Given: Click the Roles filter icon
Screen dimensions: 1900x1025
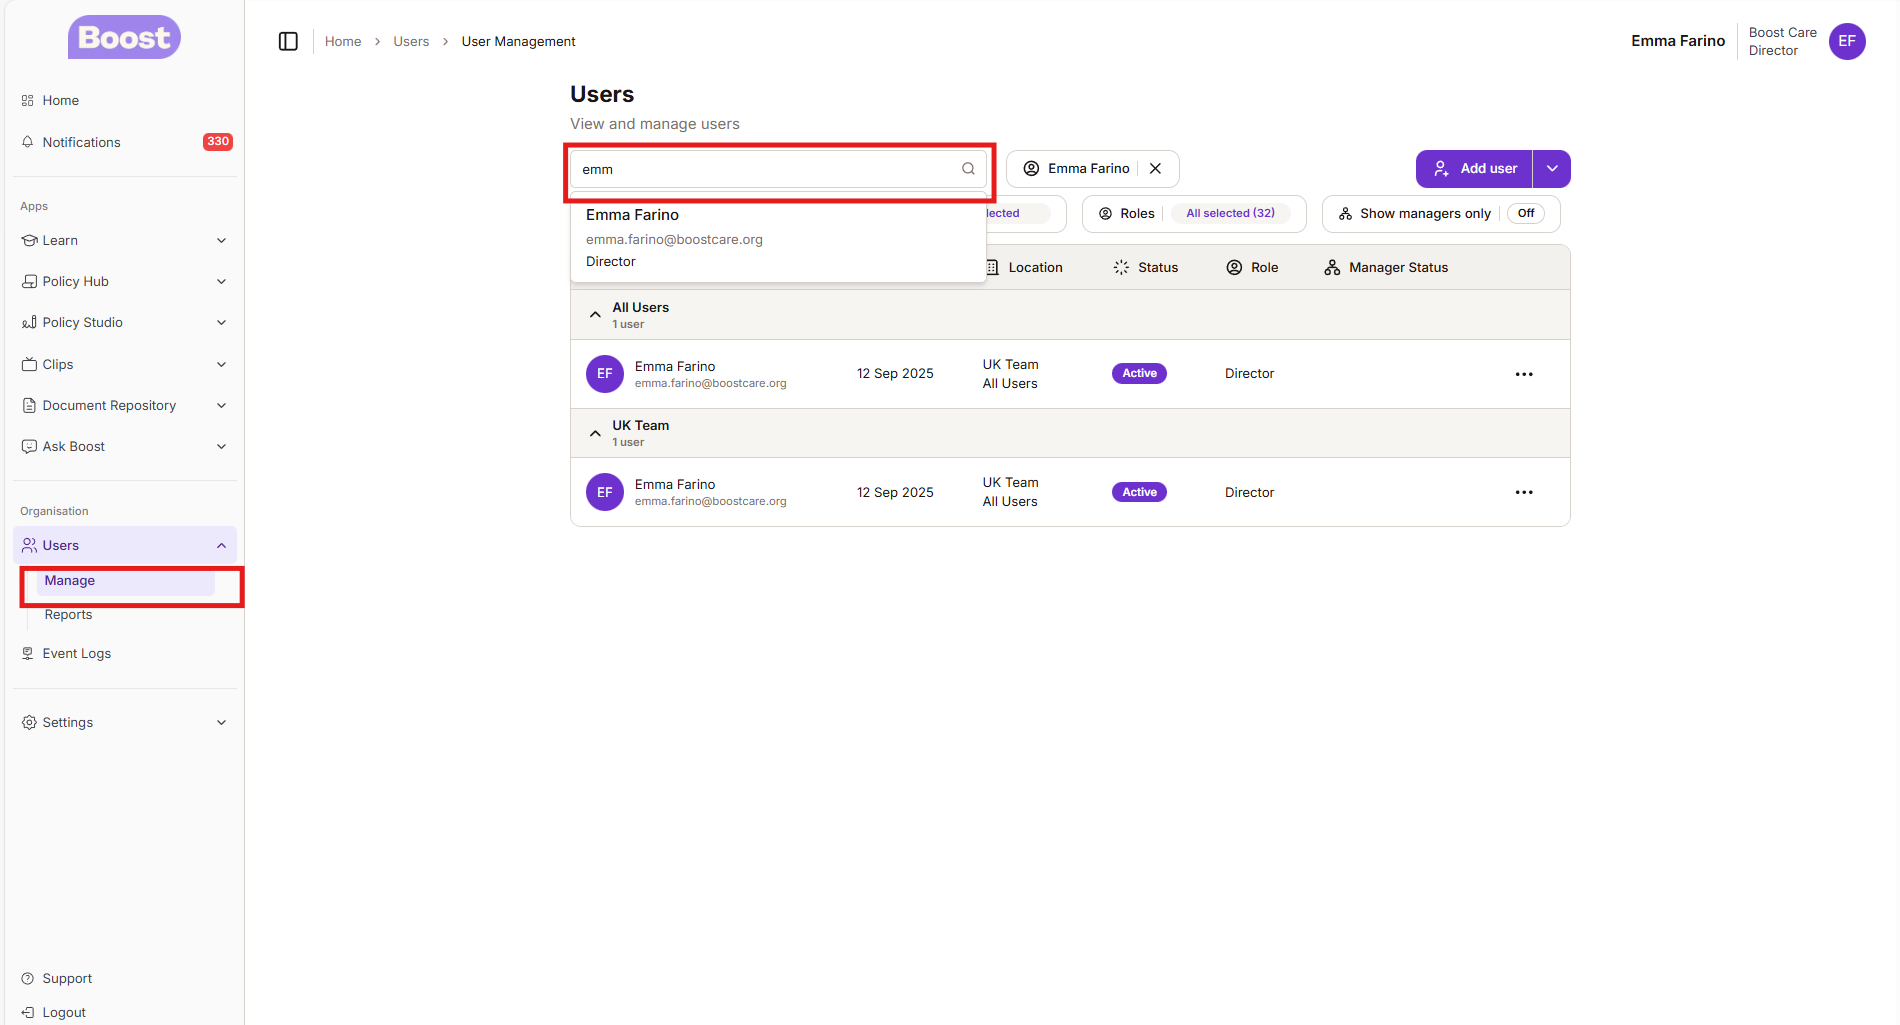Looking at the screenshot, I should coord(1105,214).
